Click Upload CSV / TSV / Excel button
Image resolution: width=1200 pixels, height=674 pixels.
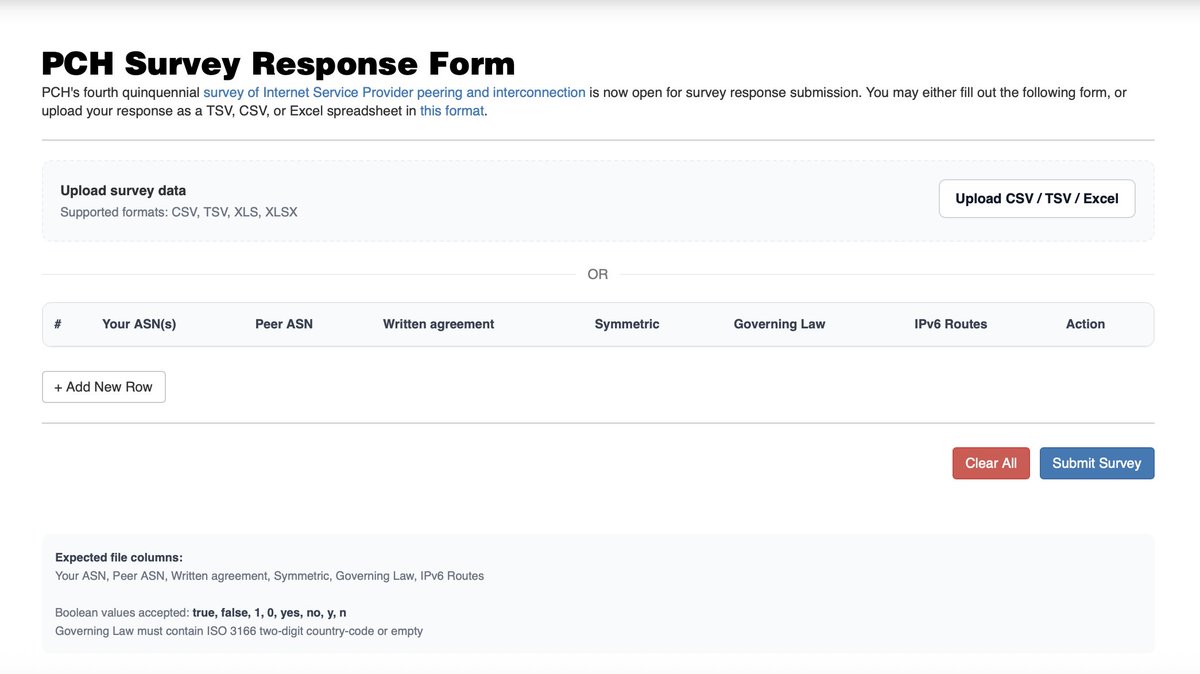point(1037,198)
